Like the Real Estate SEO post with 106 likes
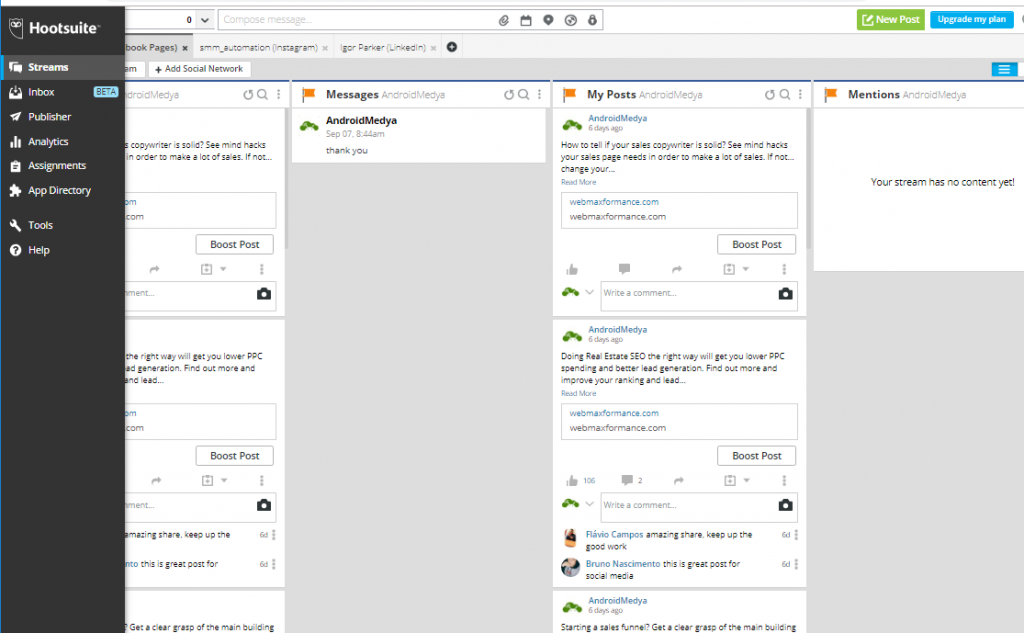 (x=572, y=481)
